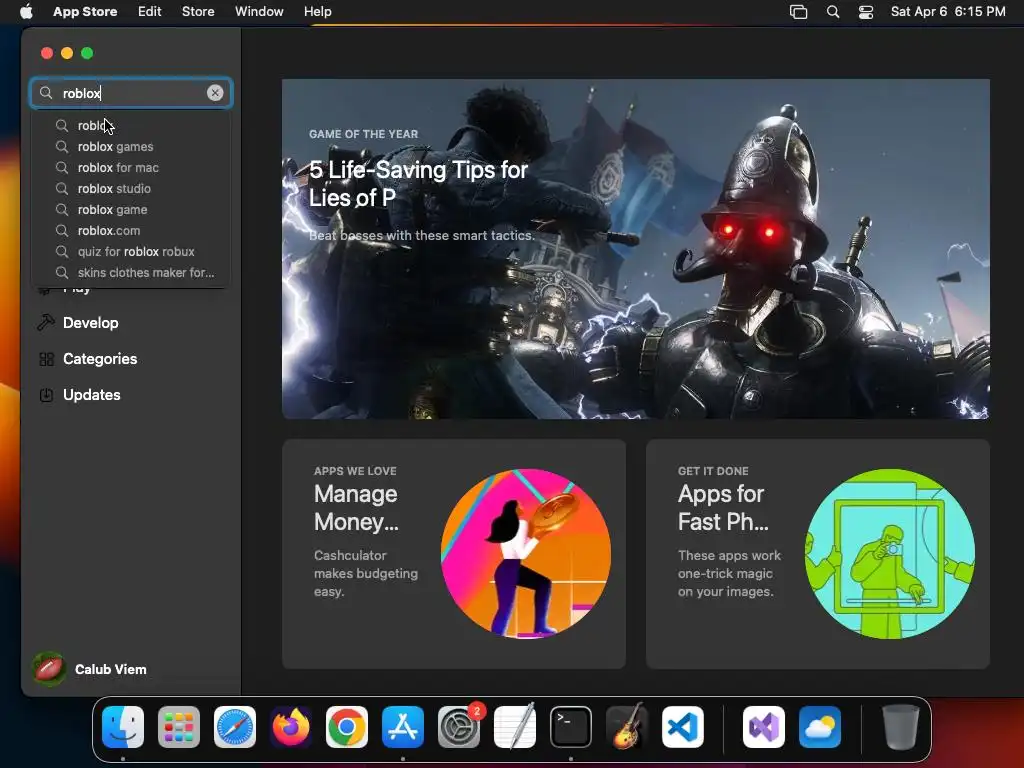Launch GarageBand from the dock

[x=627, y=727]
